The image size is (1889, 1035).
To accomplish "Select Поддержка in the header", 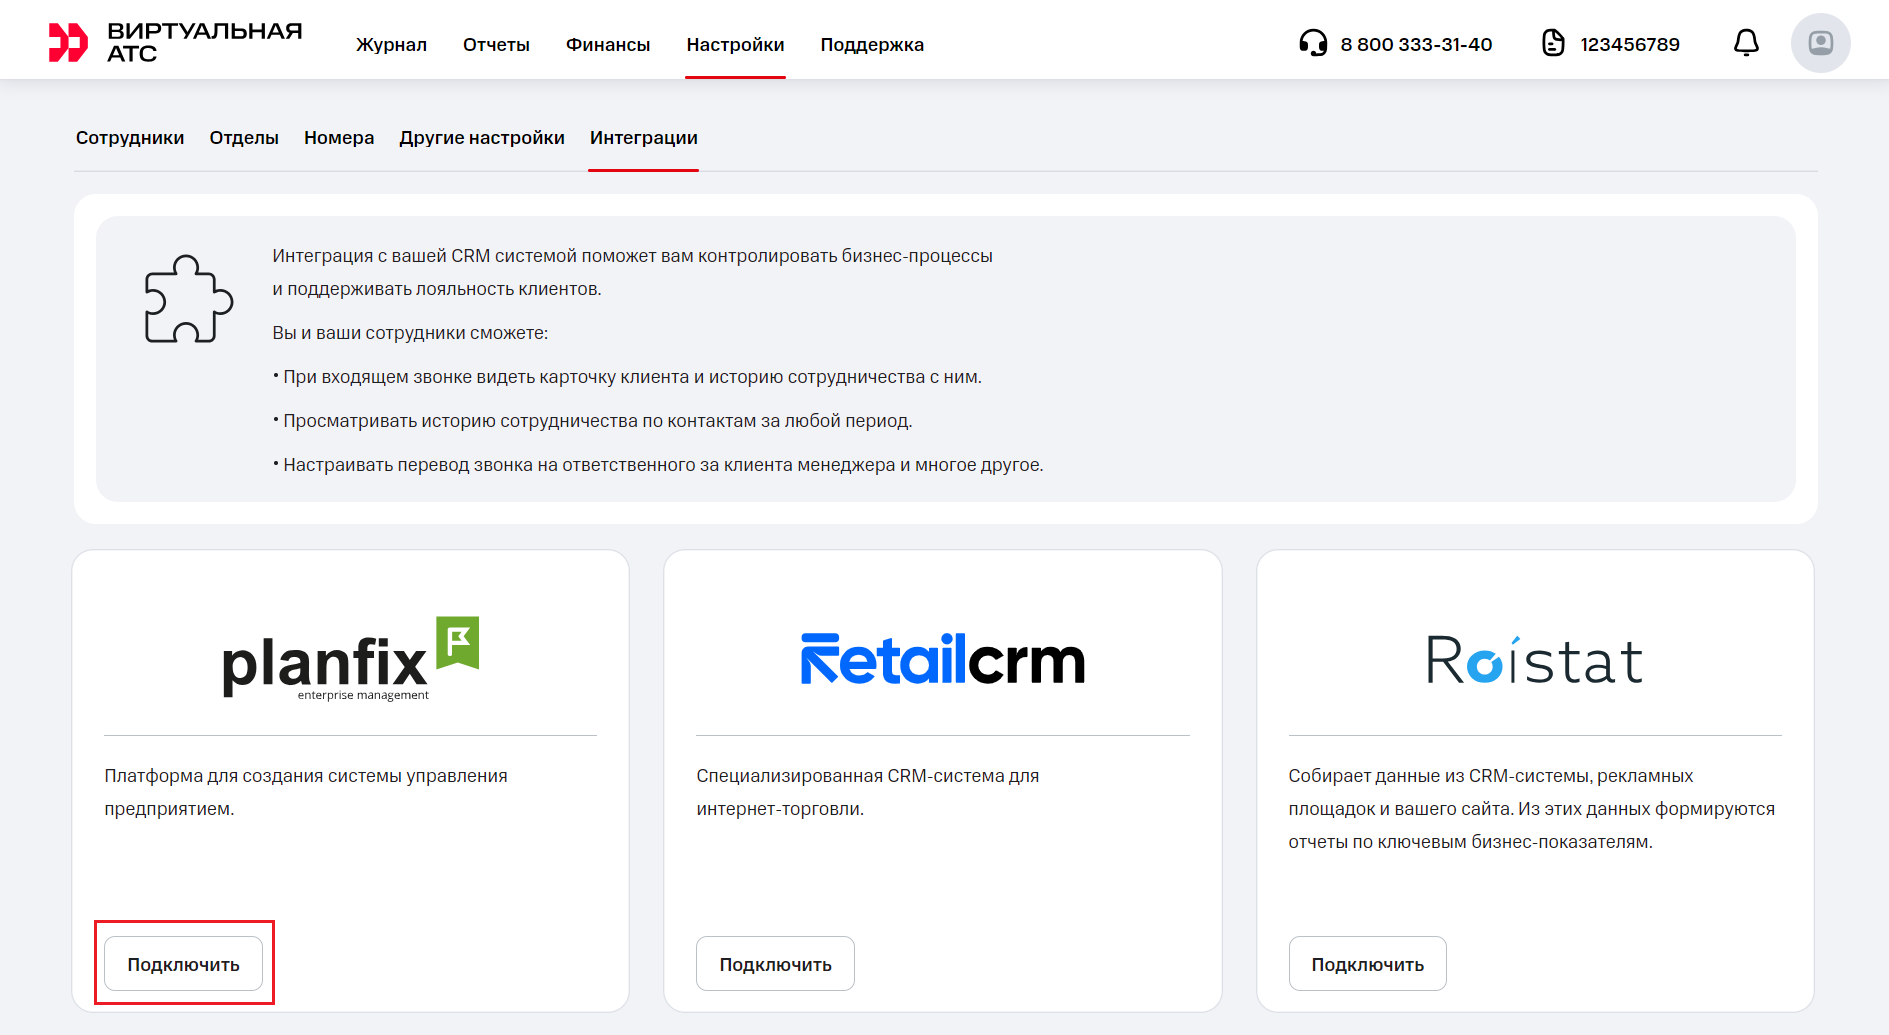I will [x=872, y=45].
